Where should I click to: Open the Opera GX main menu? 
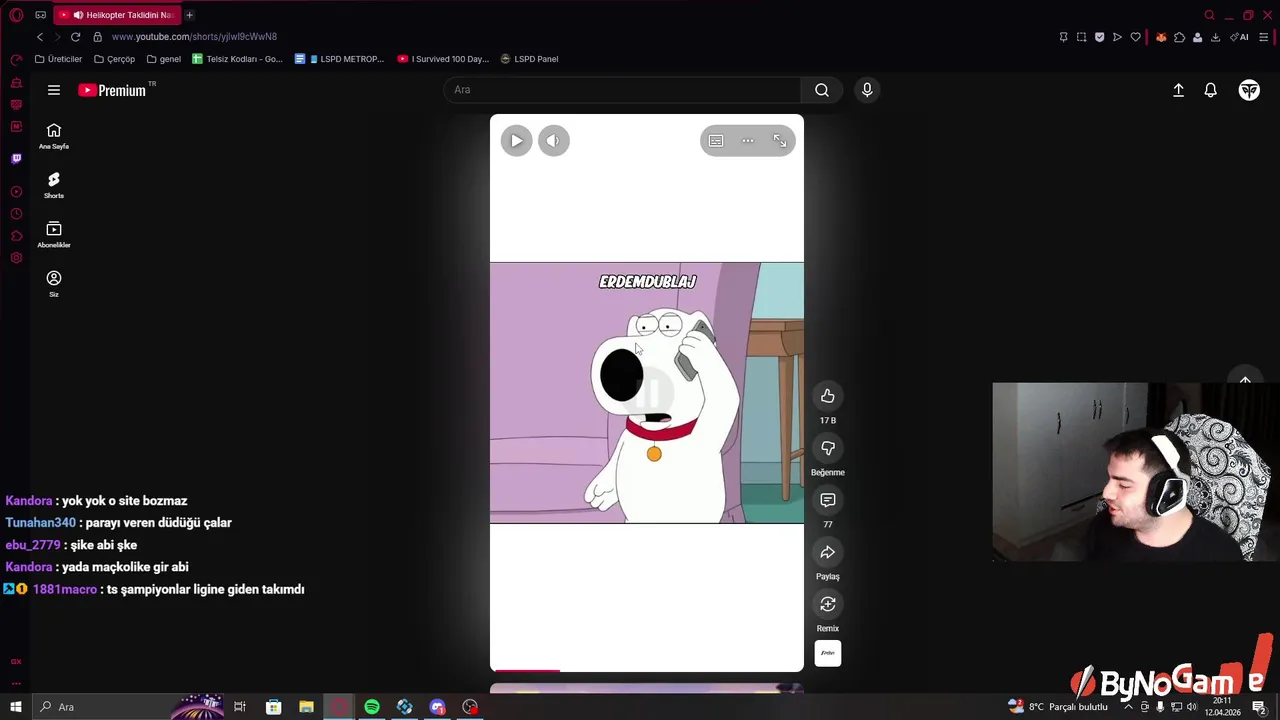point(16,15)
